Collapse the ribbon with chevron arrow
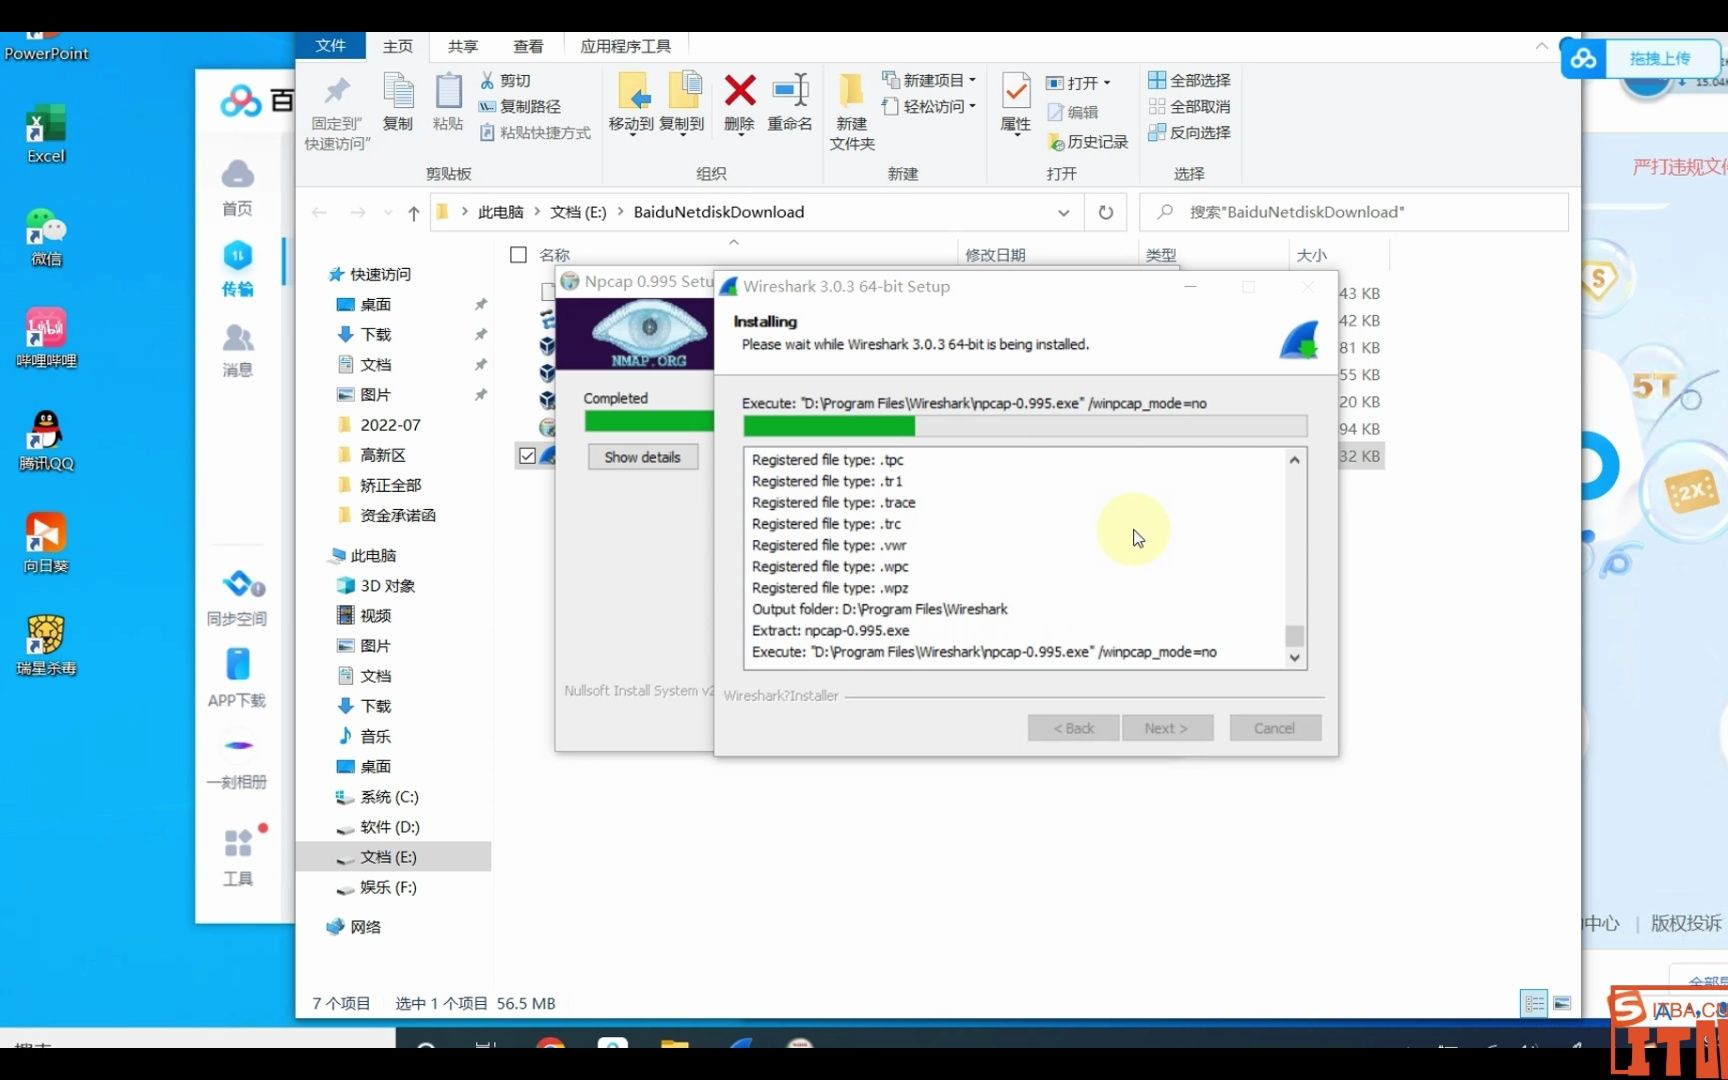This screenshot has width=1728, height=1080. coord(1541,46)
